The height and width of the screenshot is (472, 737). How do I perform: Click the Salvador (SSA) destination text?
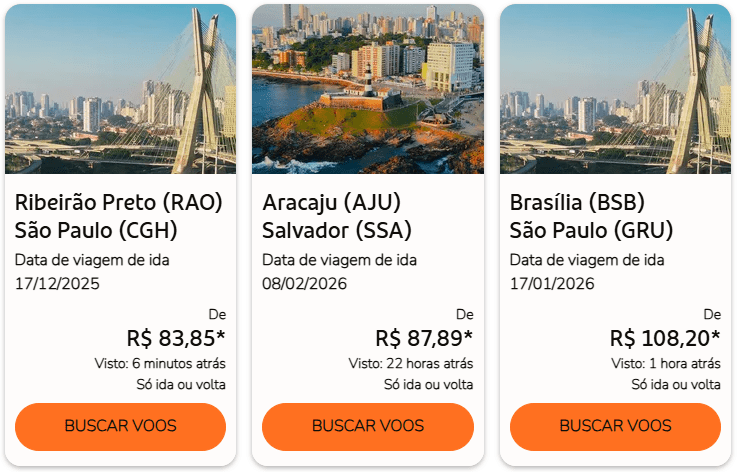(337, 231)
